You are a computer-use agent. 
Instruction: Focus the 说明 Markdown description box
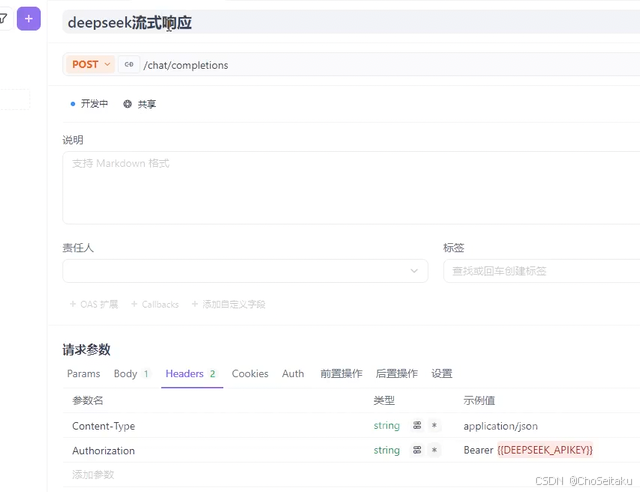(351, 188)
